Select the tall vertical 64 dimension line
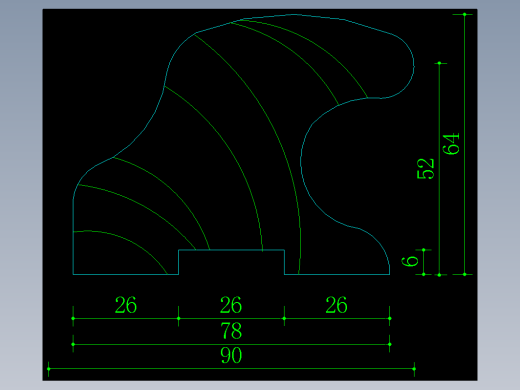The width and height of the screenshot is (520, 390). coord(464,144)
